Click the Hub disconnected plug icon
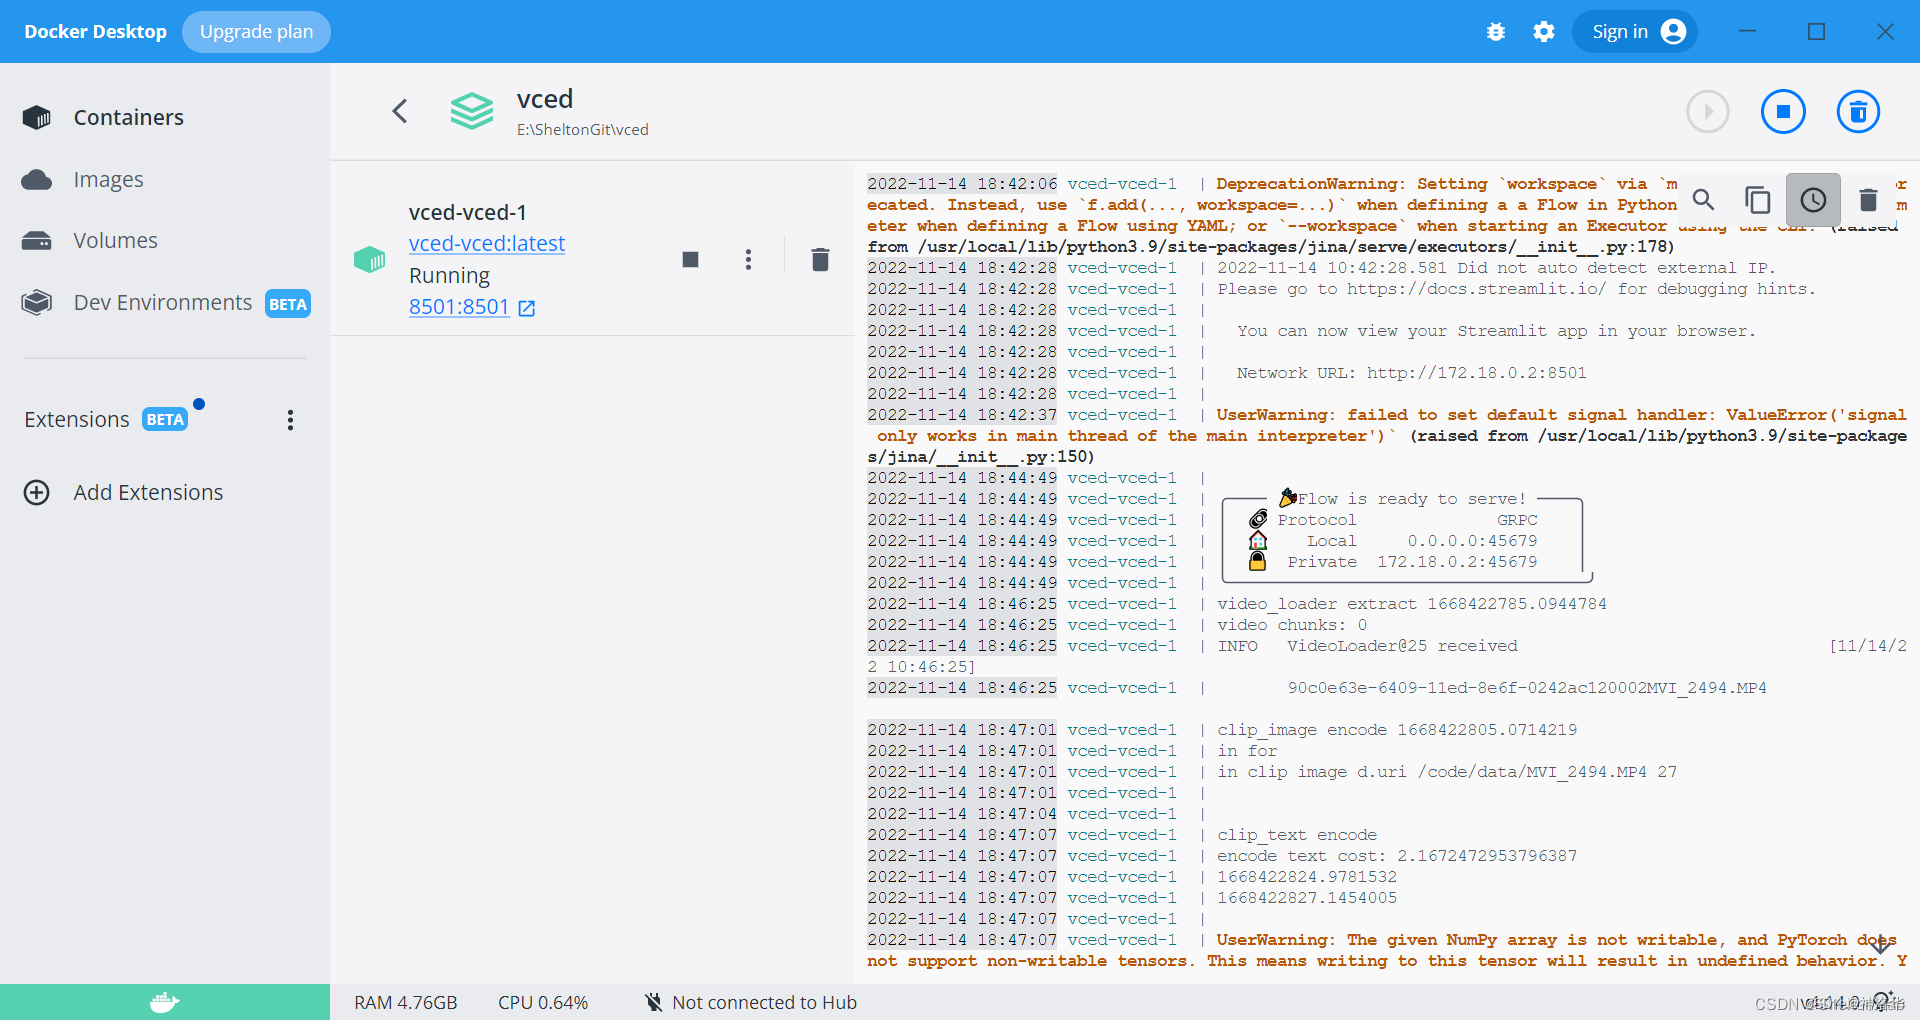The width and height of the screenshot is (1920, 1020). (653, 1002)
